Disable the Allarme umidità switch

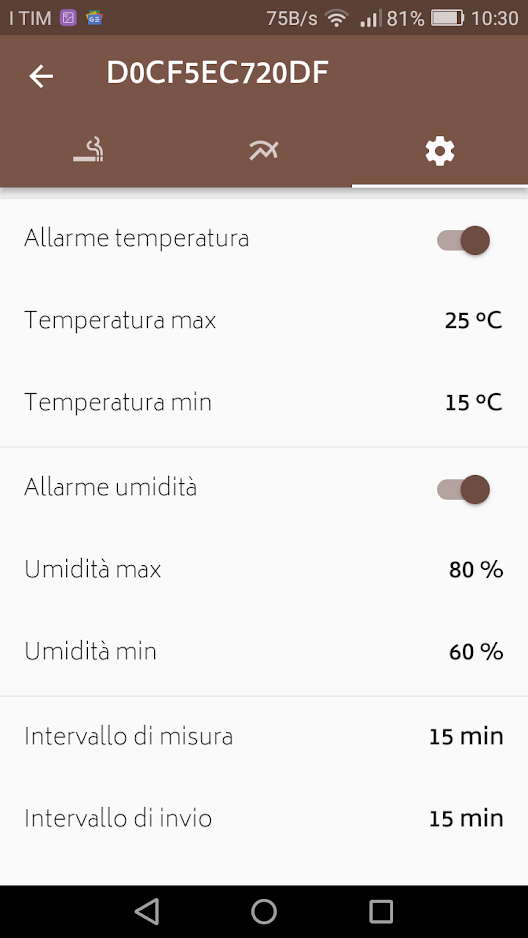pos(463,490)
